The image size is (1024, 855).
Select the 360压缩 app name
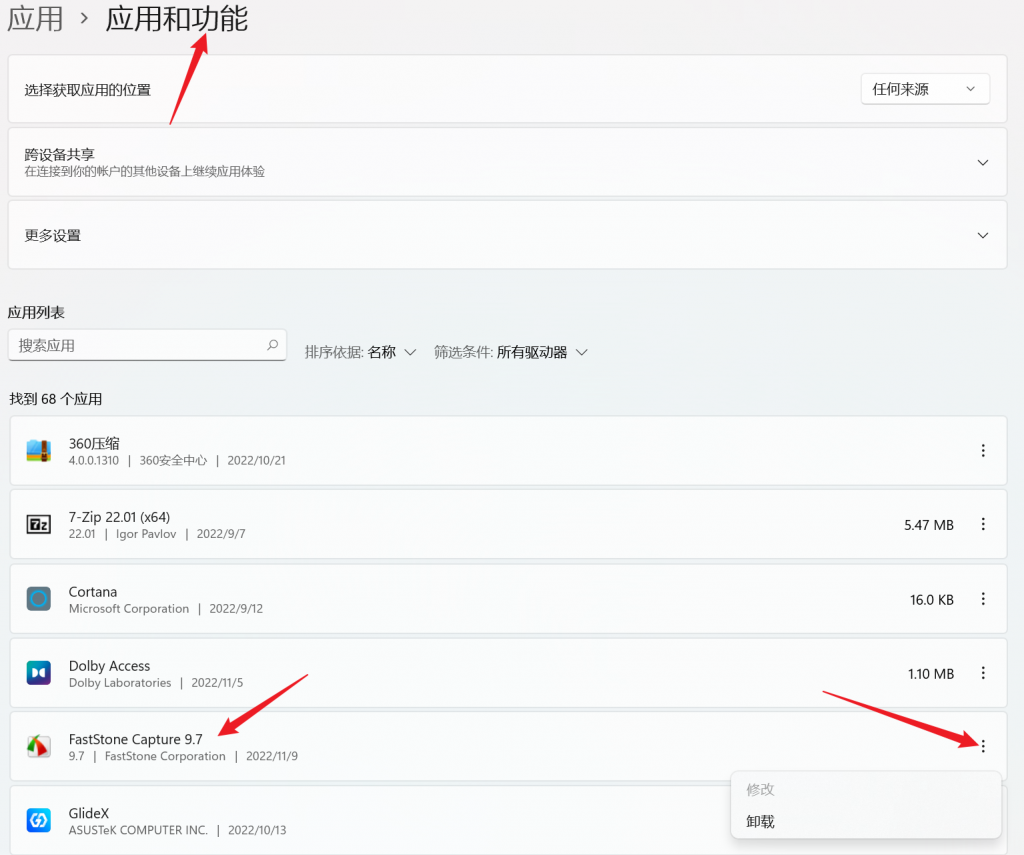pyautogui.click(x=94, y=444)
